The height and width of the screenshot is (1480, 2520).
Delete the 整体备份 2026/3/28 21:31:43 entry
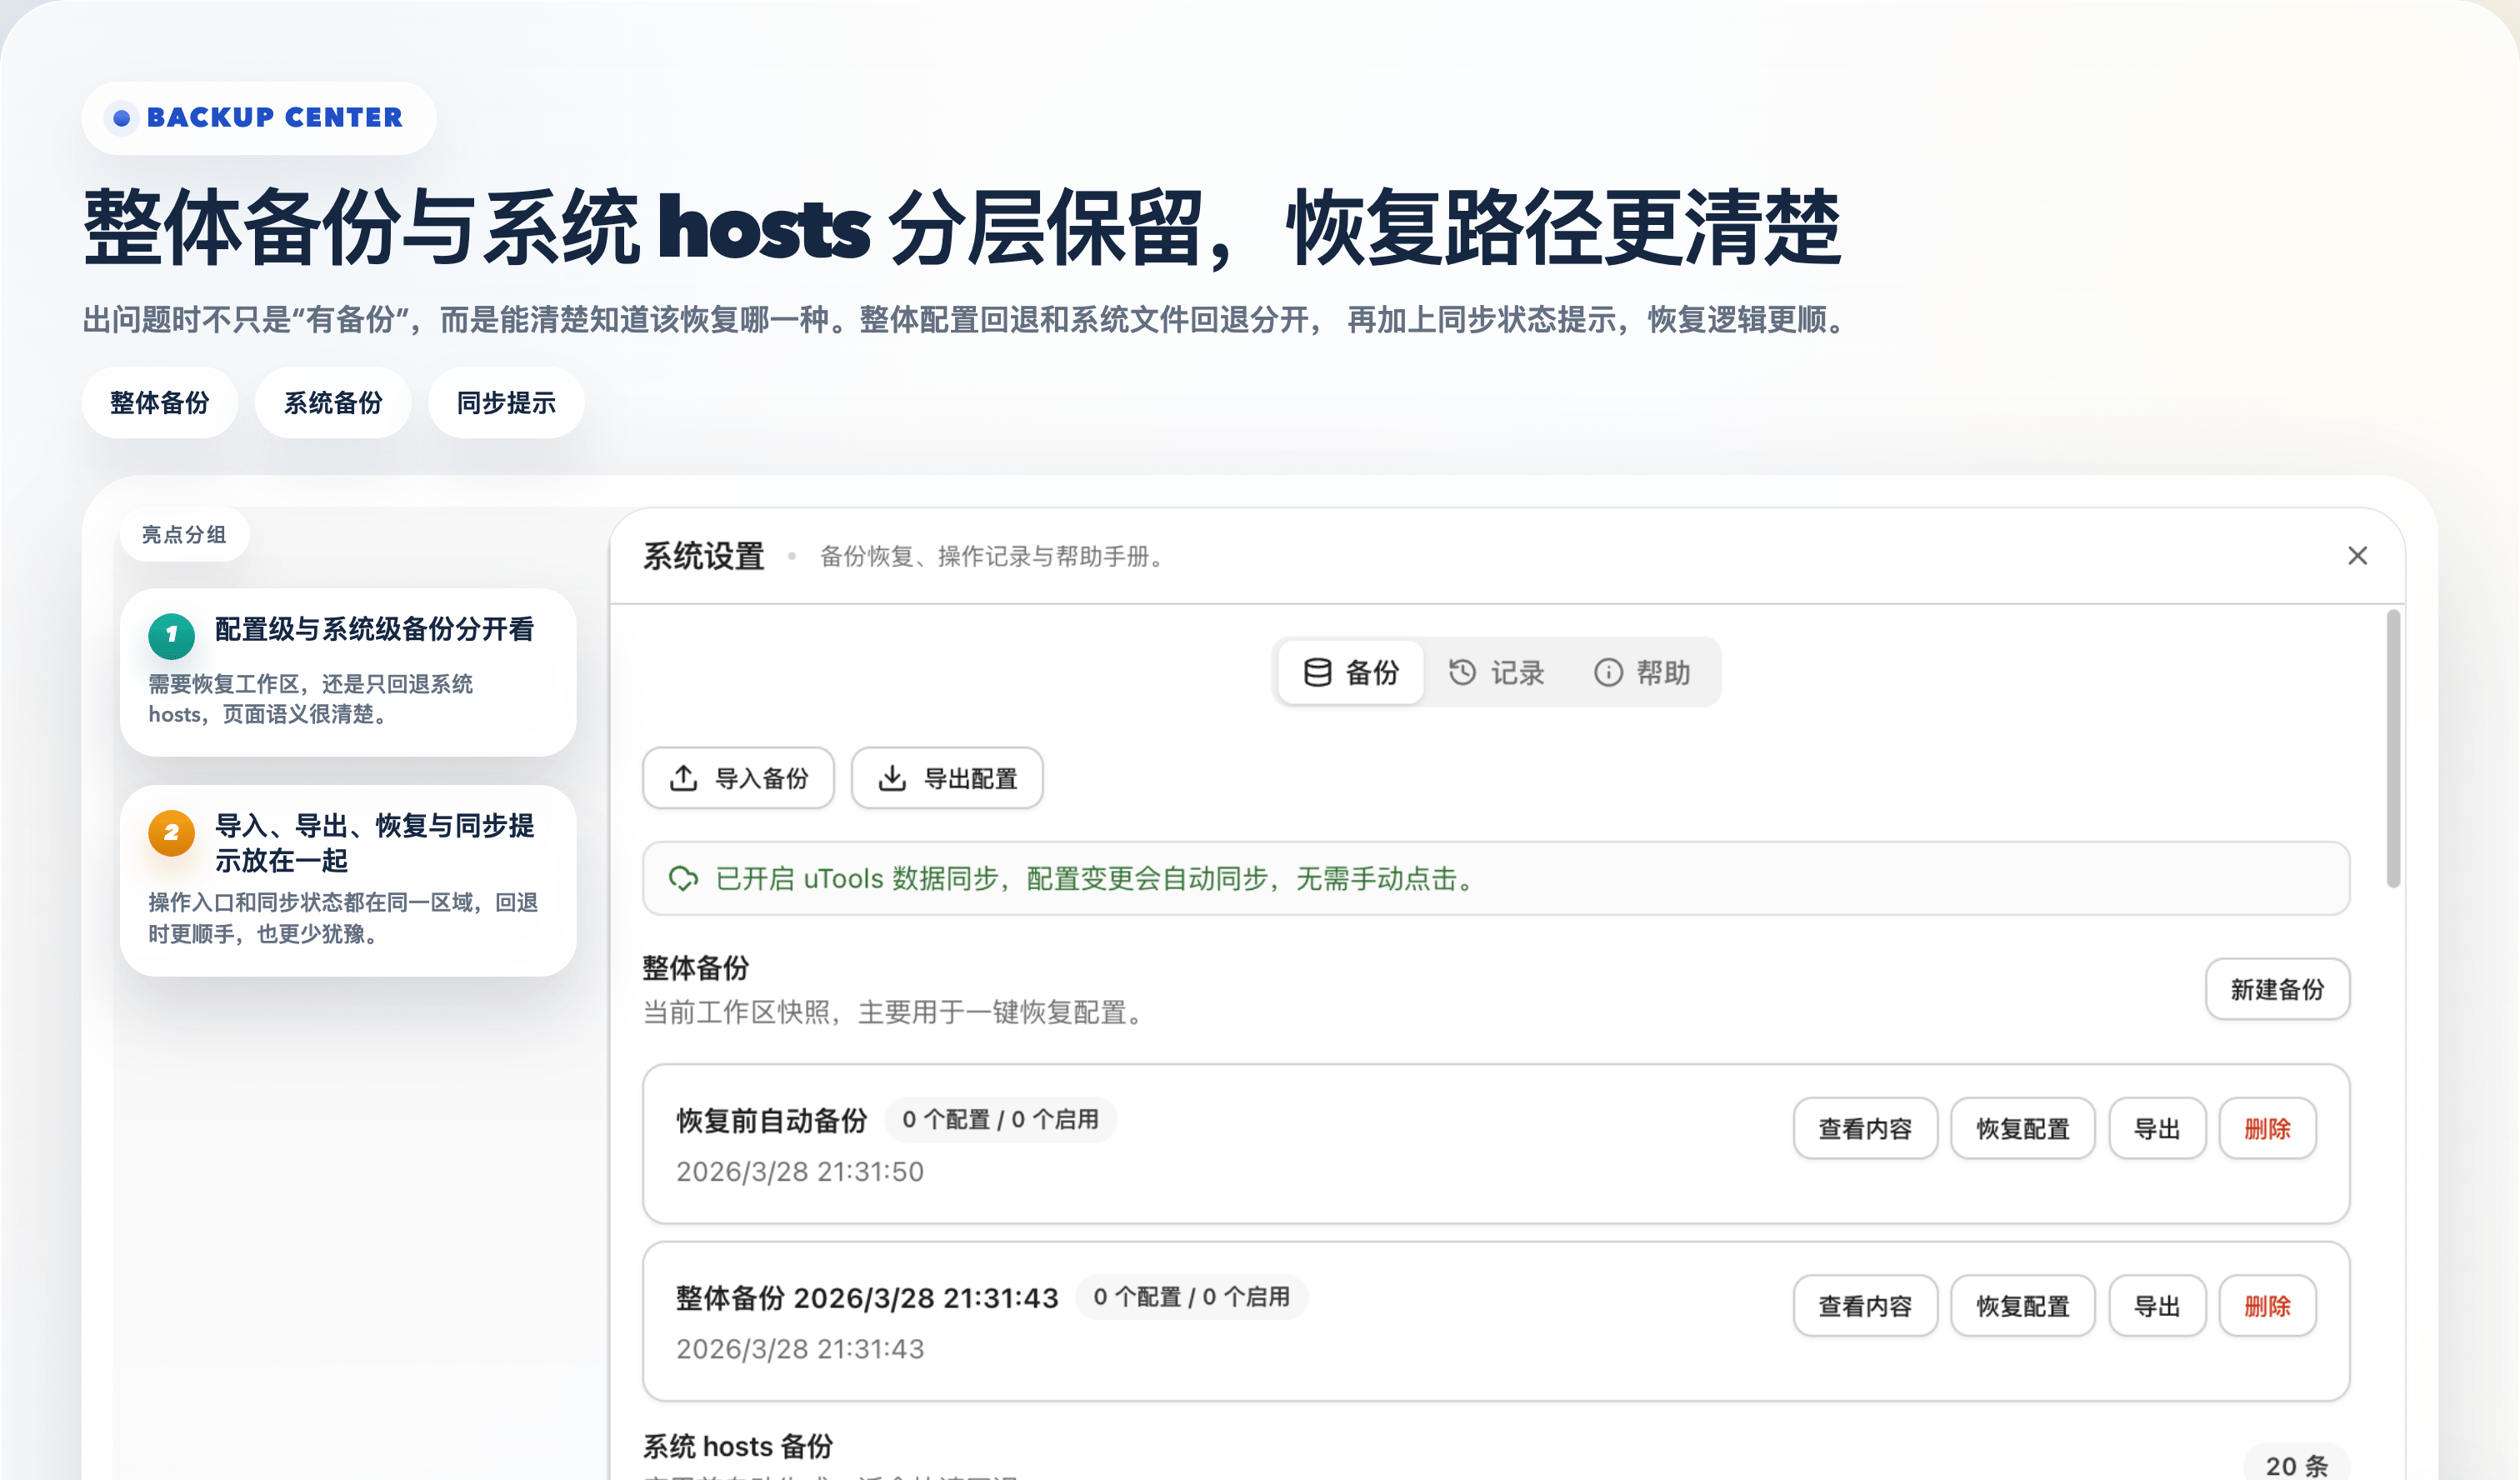coord(2267,1306)
